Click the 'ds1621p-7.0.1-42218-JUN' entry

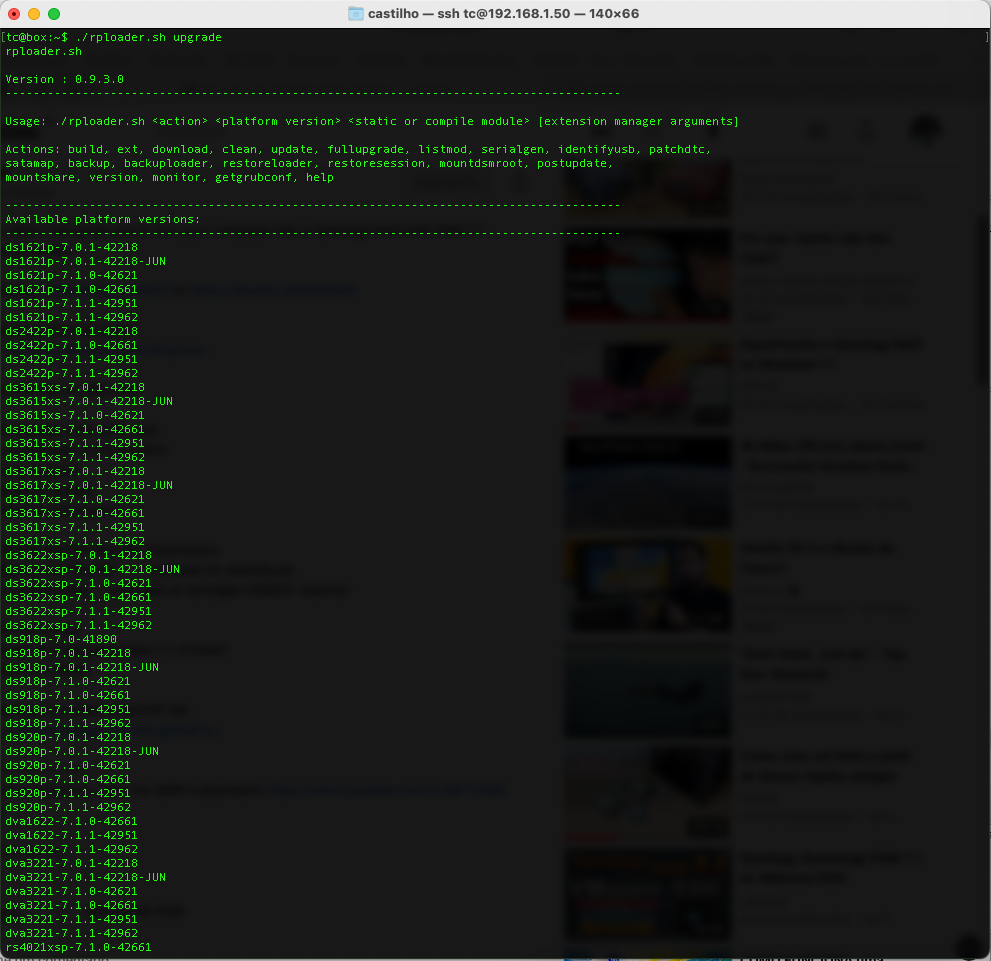click(86, 261)
